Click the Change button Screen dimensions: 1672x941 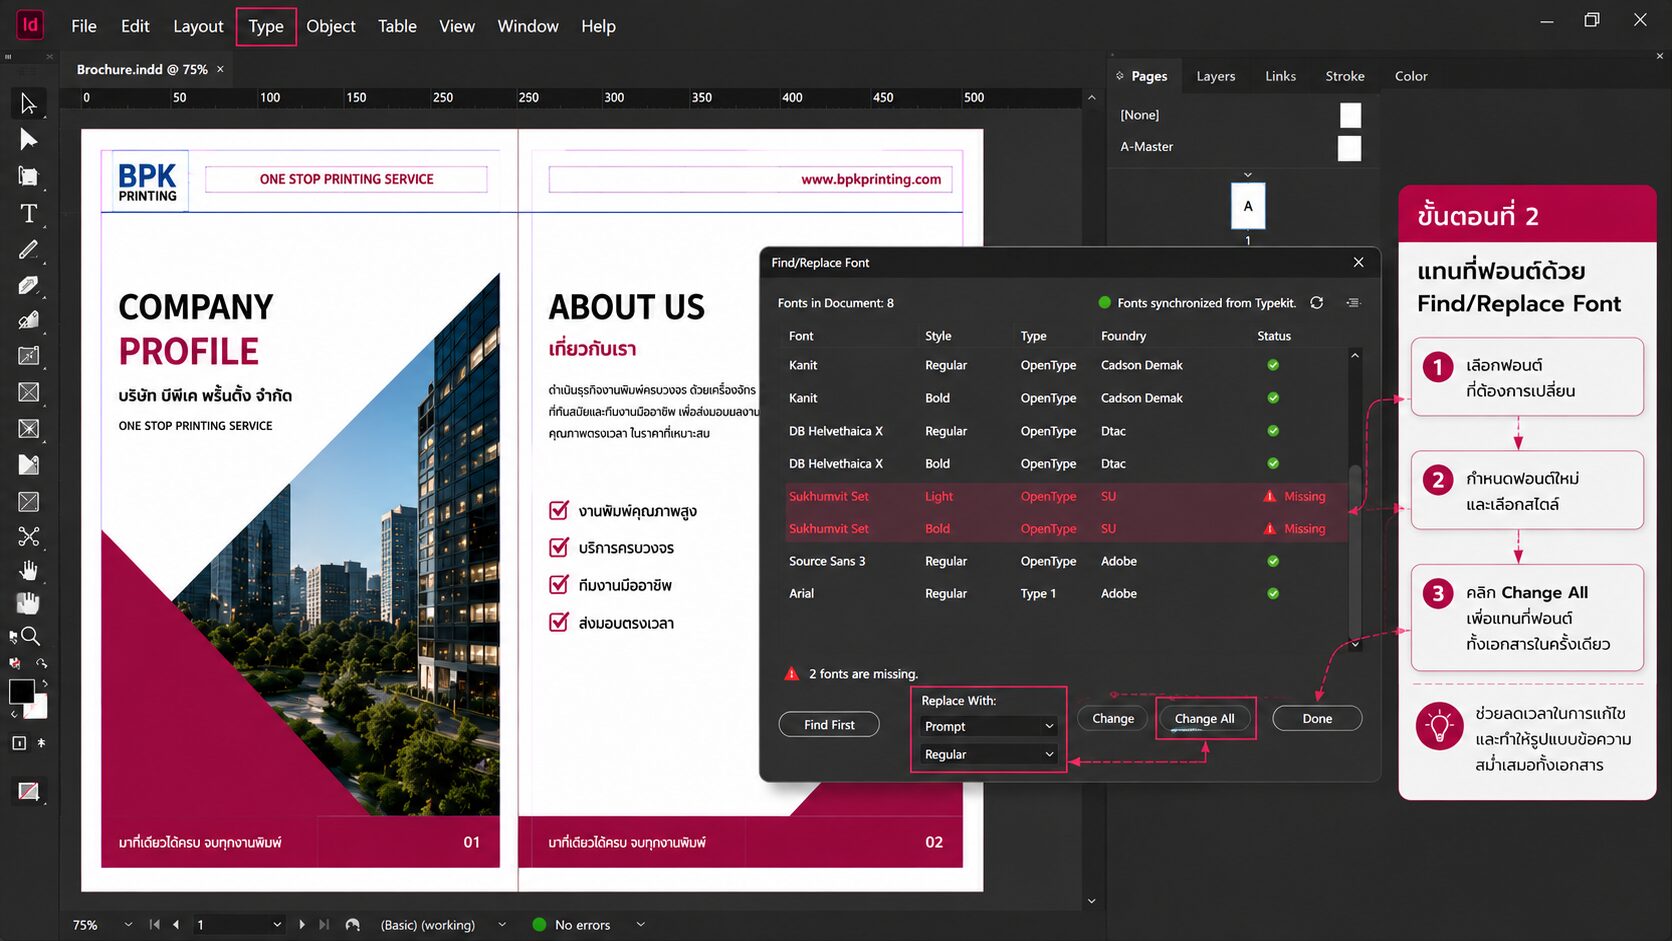click(x=1113, y=718)
